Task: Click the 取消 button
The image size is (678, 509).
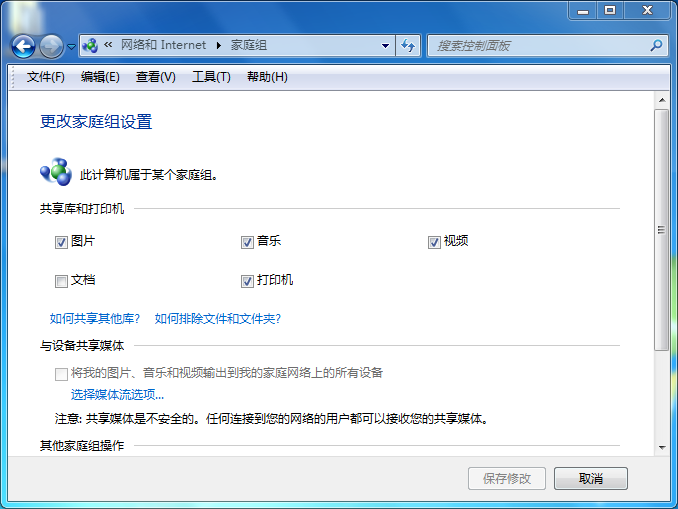Action: click(590, 478)
